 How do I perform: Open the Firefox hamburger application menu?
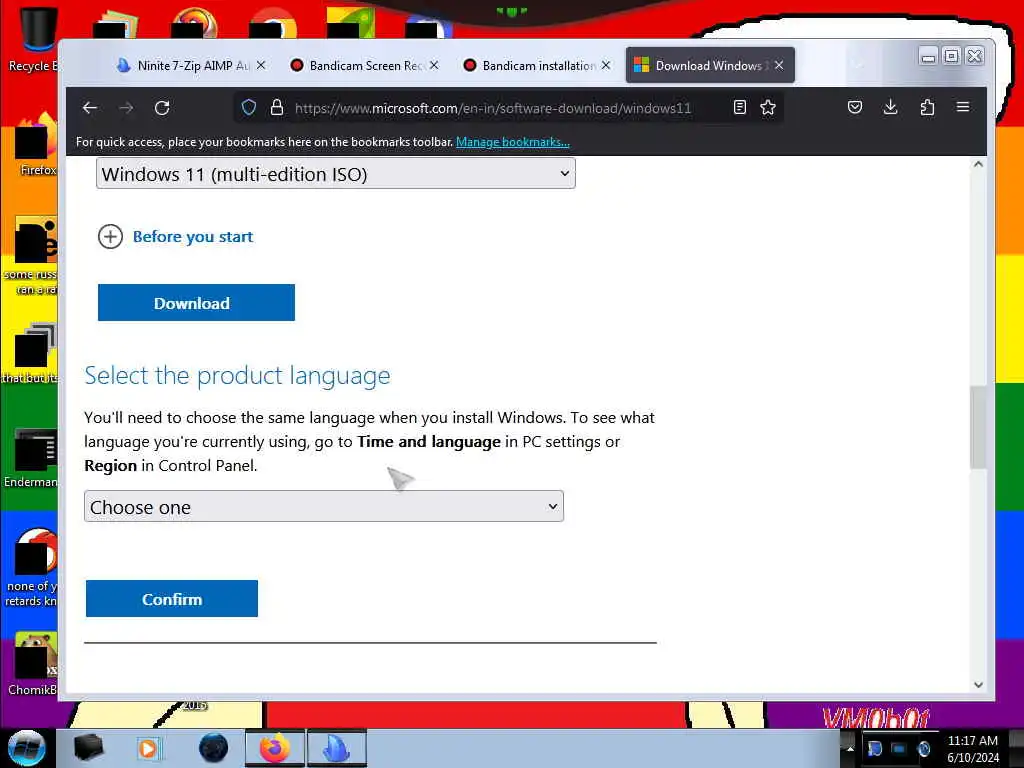click(963, 107)
